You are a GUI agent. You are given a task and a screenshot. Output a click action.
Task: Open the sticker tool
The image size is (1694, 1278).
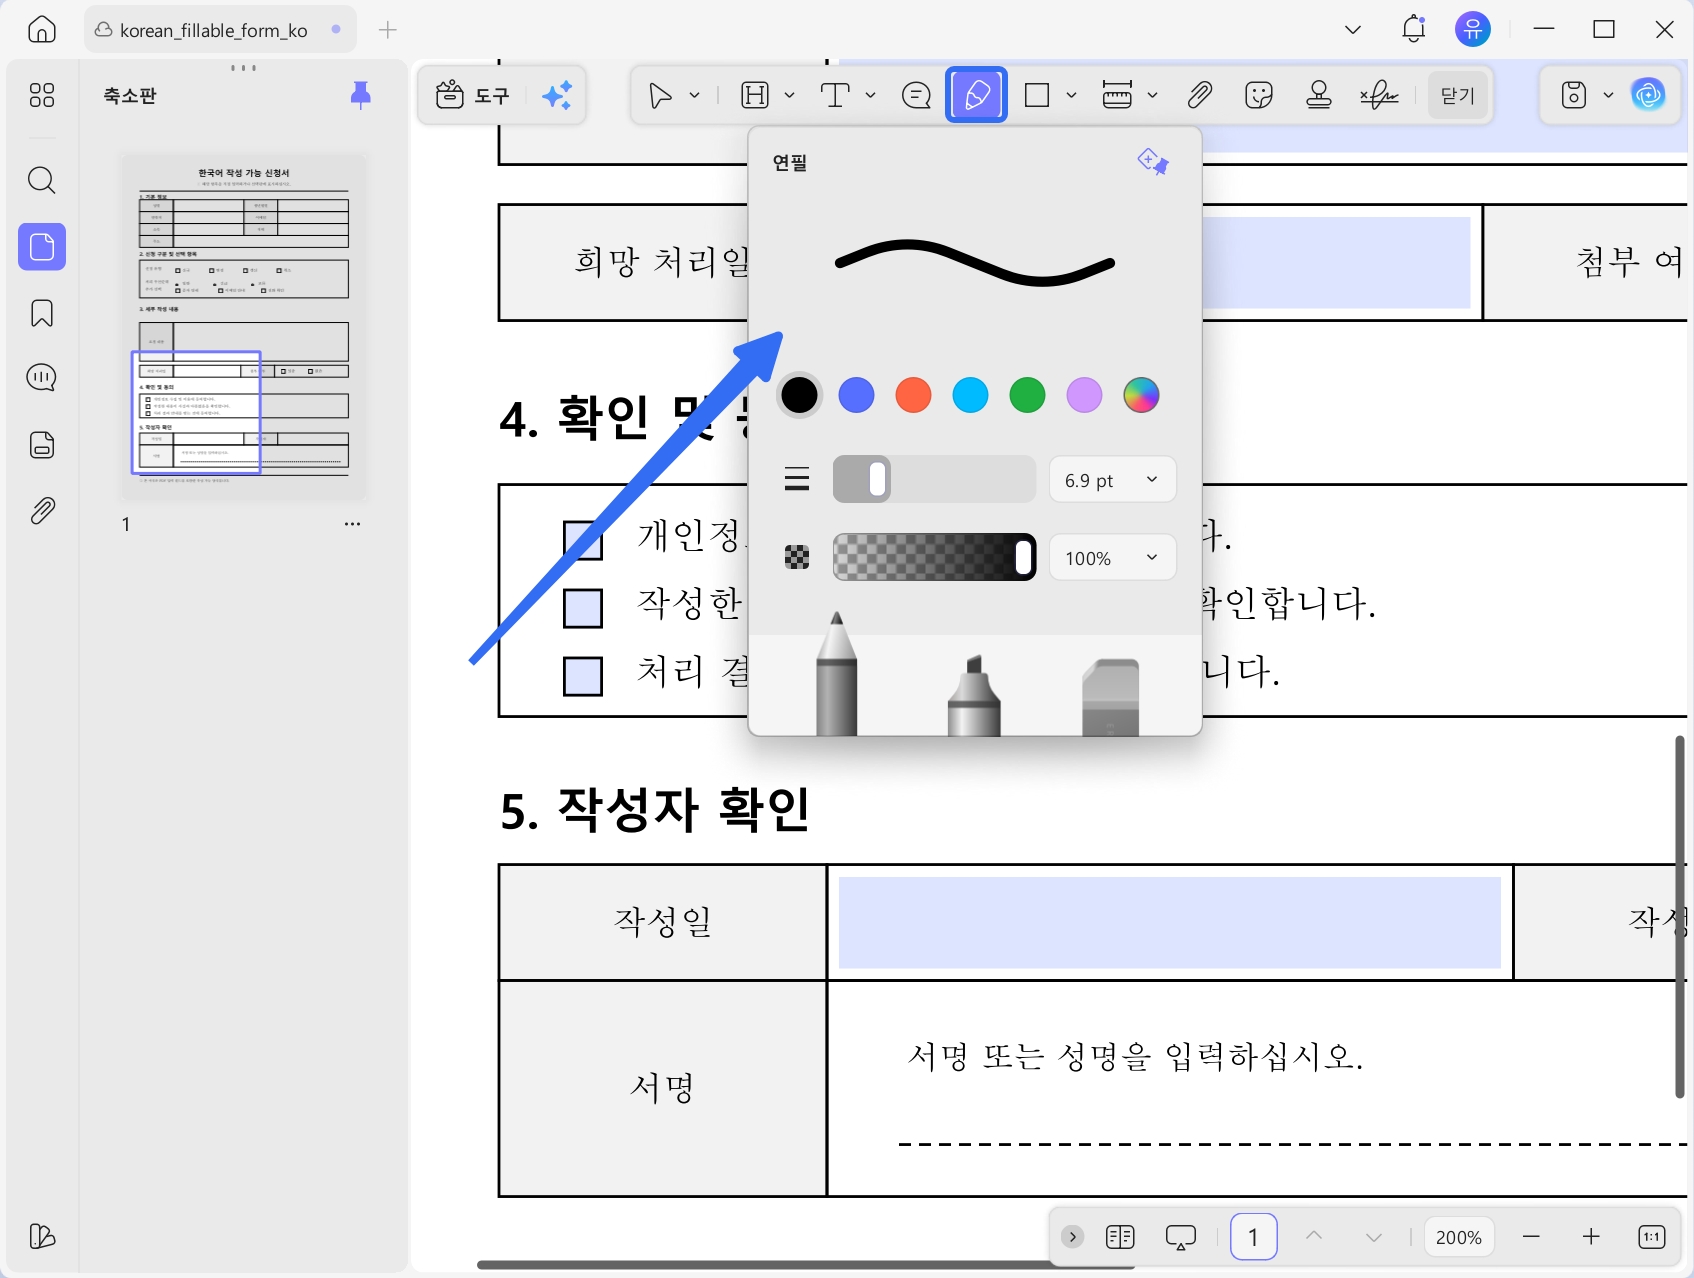[x=1259, y=95]
